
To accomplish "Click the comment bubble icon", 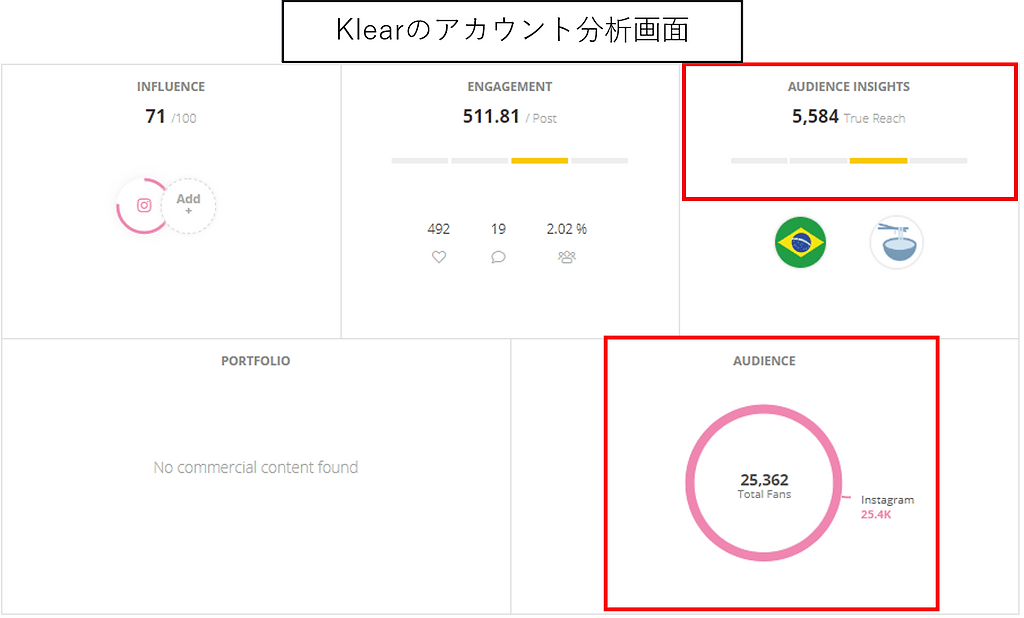I will click(x=498, y=257).
